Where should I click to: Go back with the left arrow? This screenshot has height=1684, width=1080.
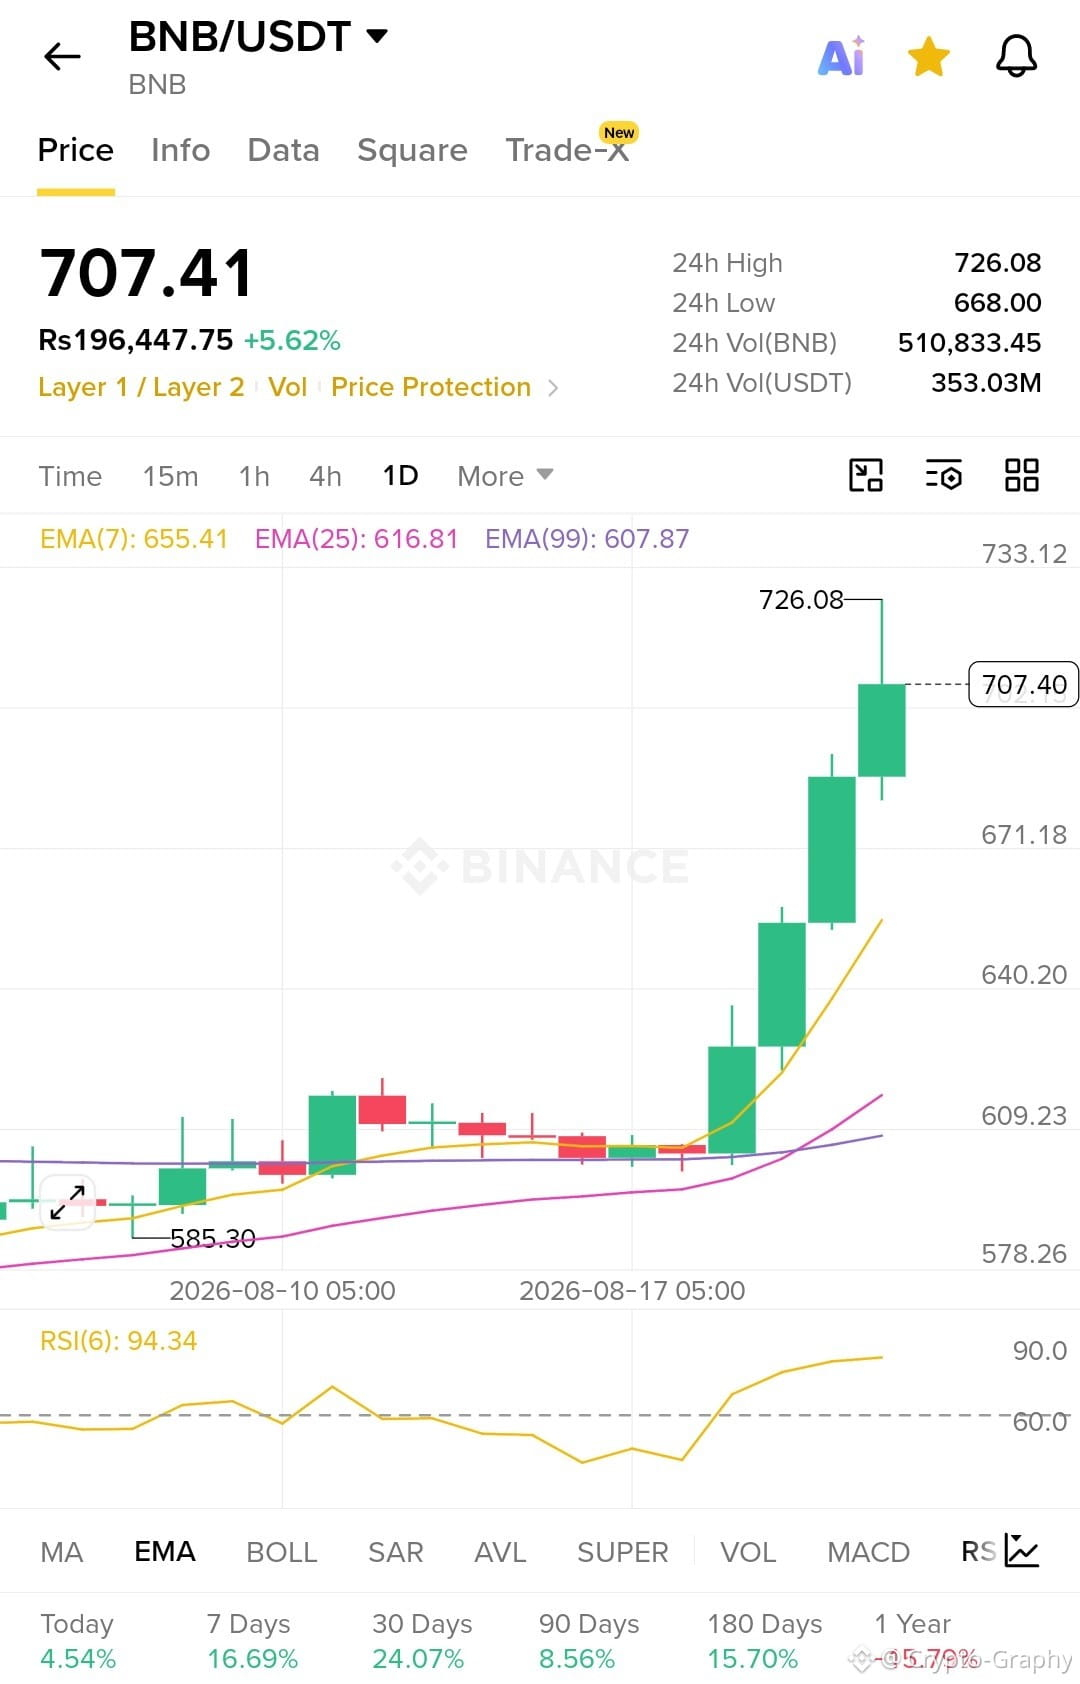coord(62,57)
